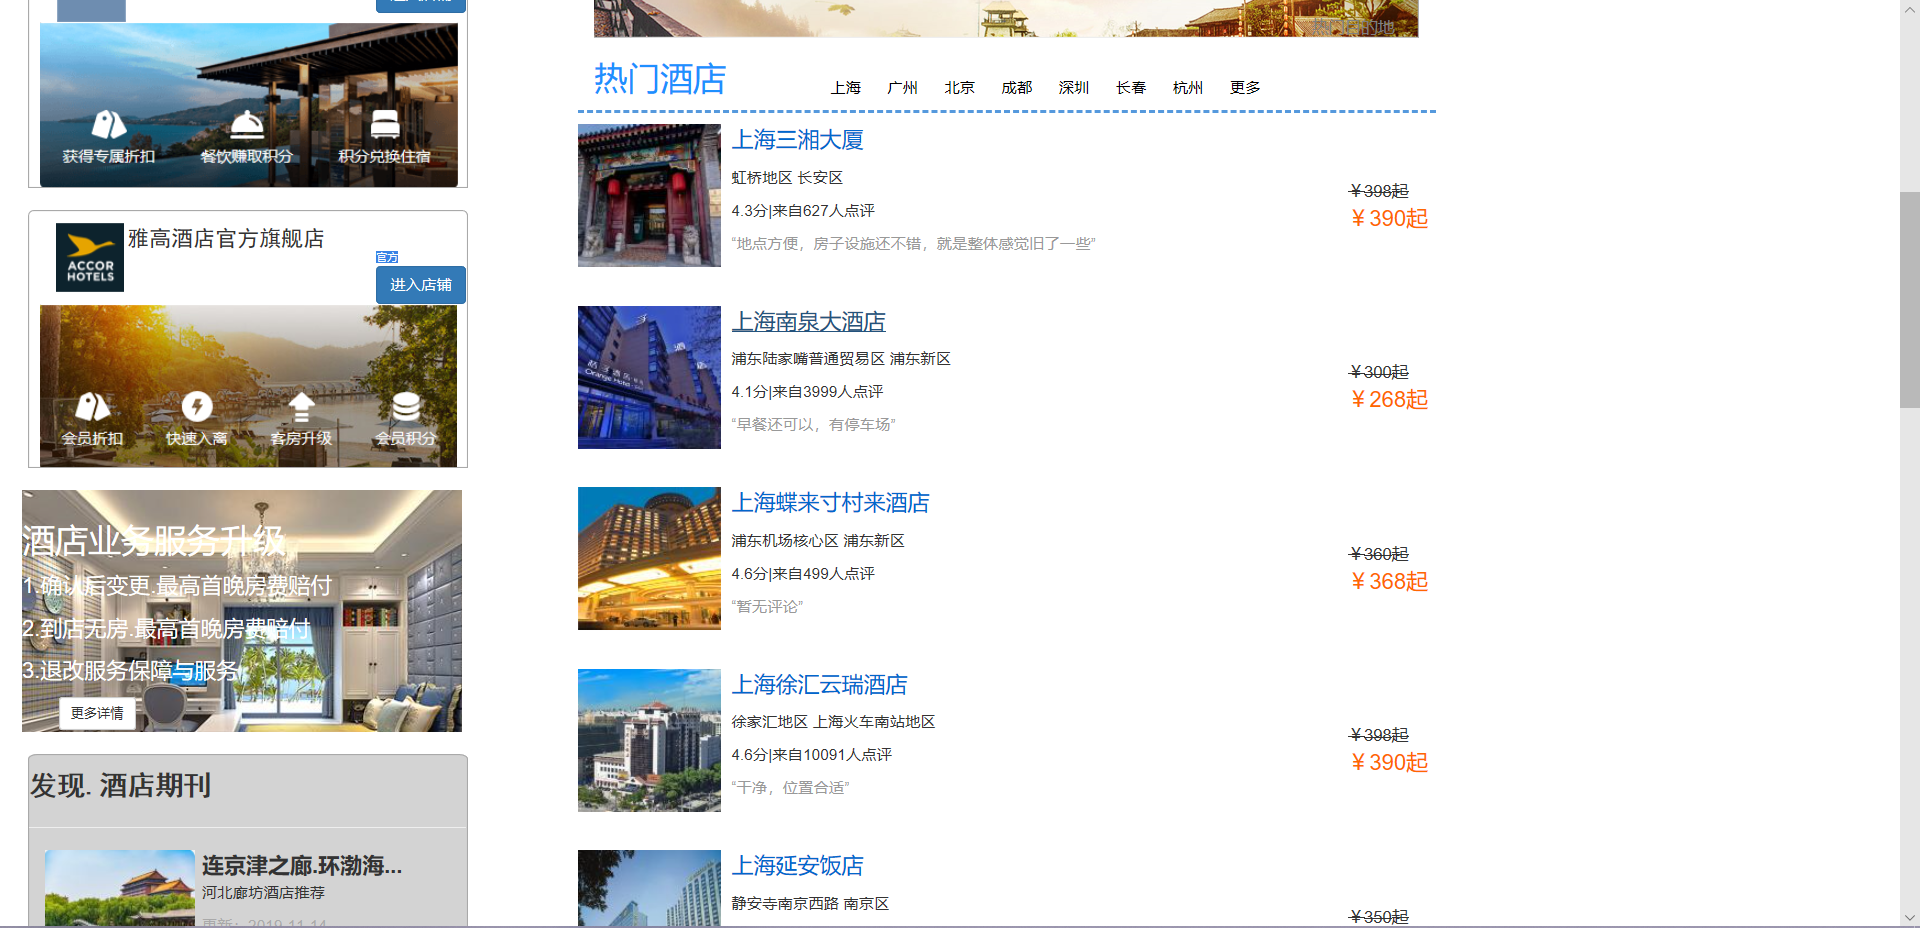
Task: Click the 客房升级 upgrade arrow icon
Action: click(301, 407)
